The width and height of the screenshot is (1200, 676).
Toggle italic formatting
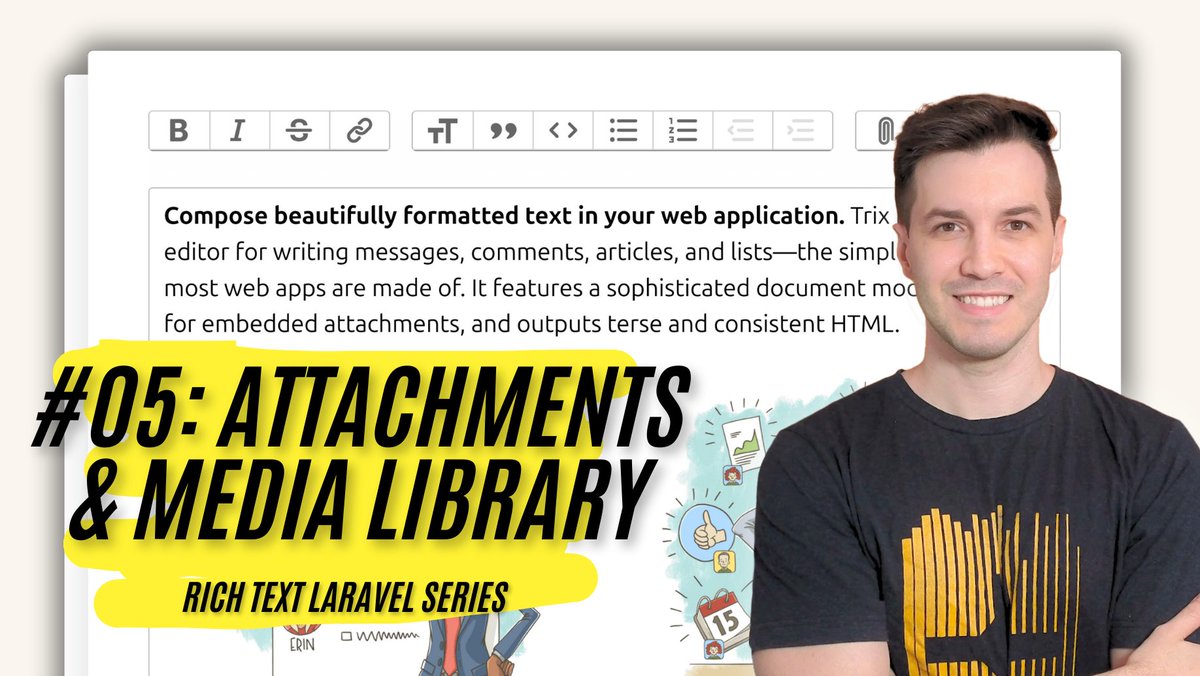[x=237, y=130]
